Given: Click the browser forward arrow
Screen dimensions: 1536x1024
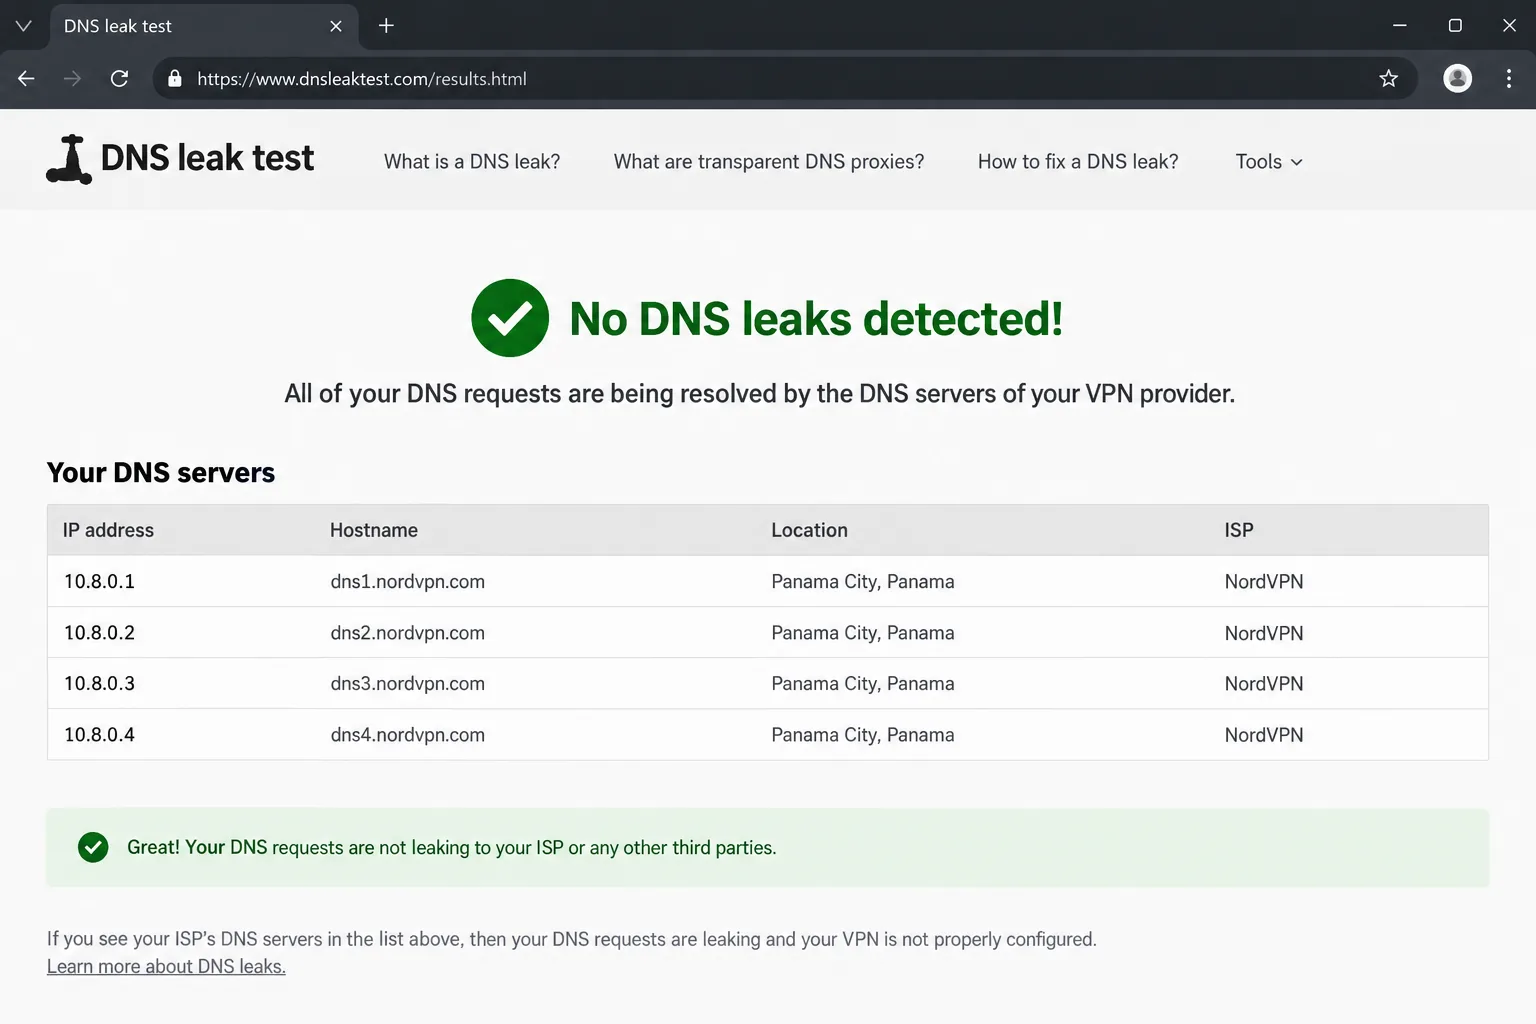Looking at the screenshot, I should click(72, 79).
